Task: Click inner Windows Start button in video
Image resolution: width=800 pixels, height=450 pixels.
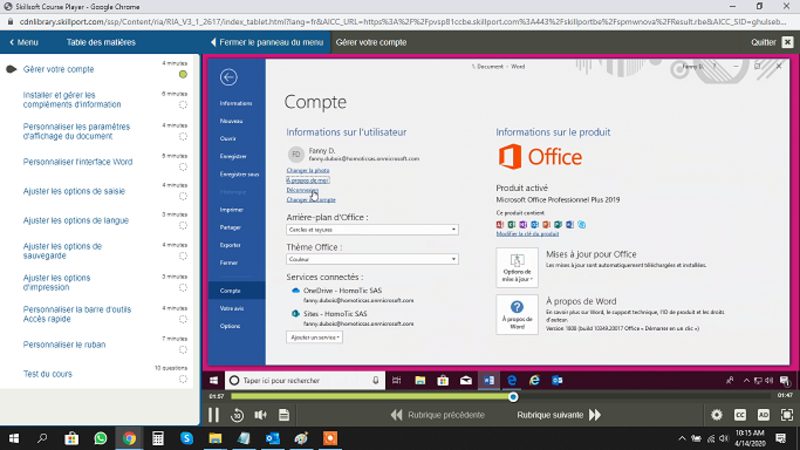Action: 214,380
